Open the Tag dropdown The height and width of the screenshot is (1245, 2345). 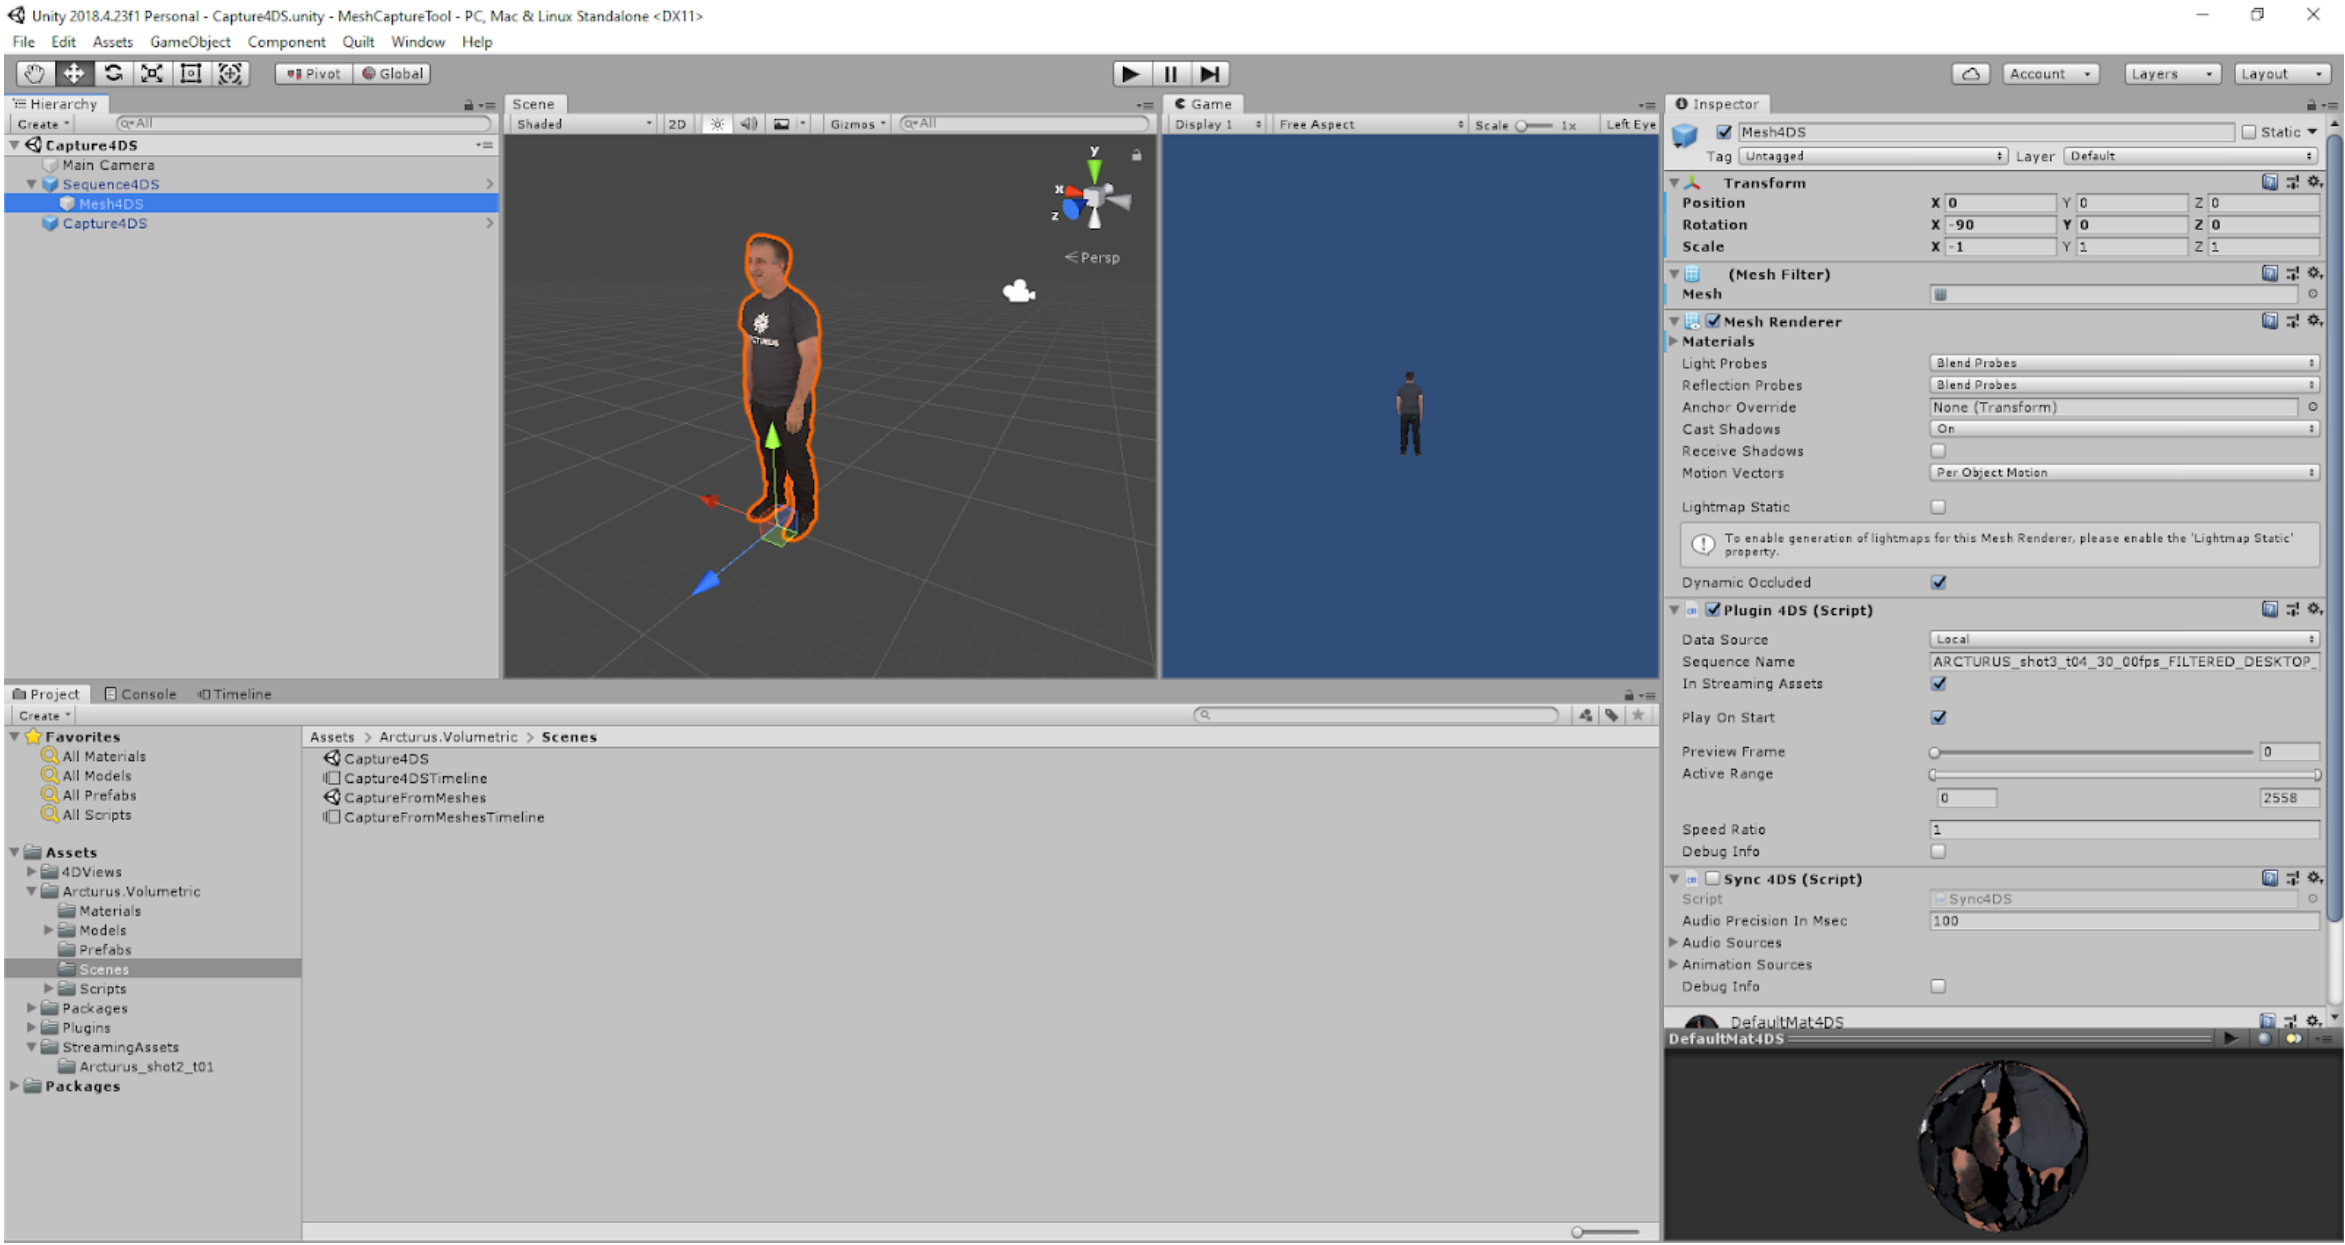(x=1872, y=156)
